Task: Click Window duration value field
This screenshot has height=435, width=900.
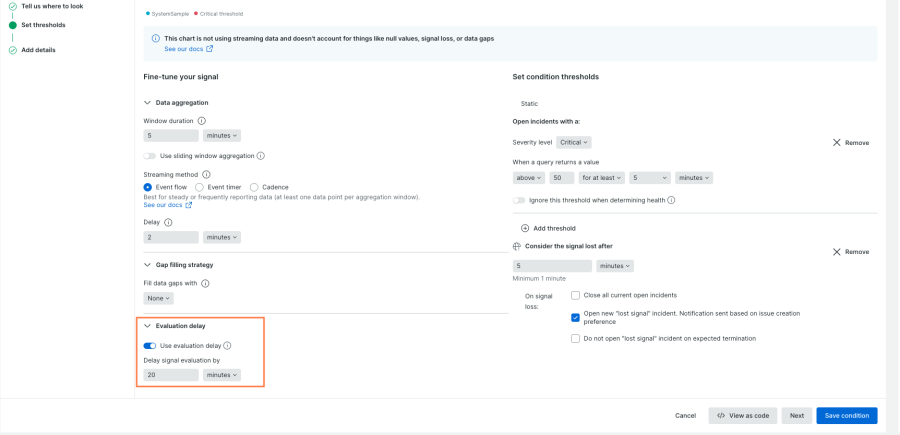Action: click(171, 135)
